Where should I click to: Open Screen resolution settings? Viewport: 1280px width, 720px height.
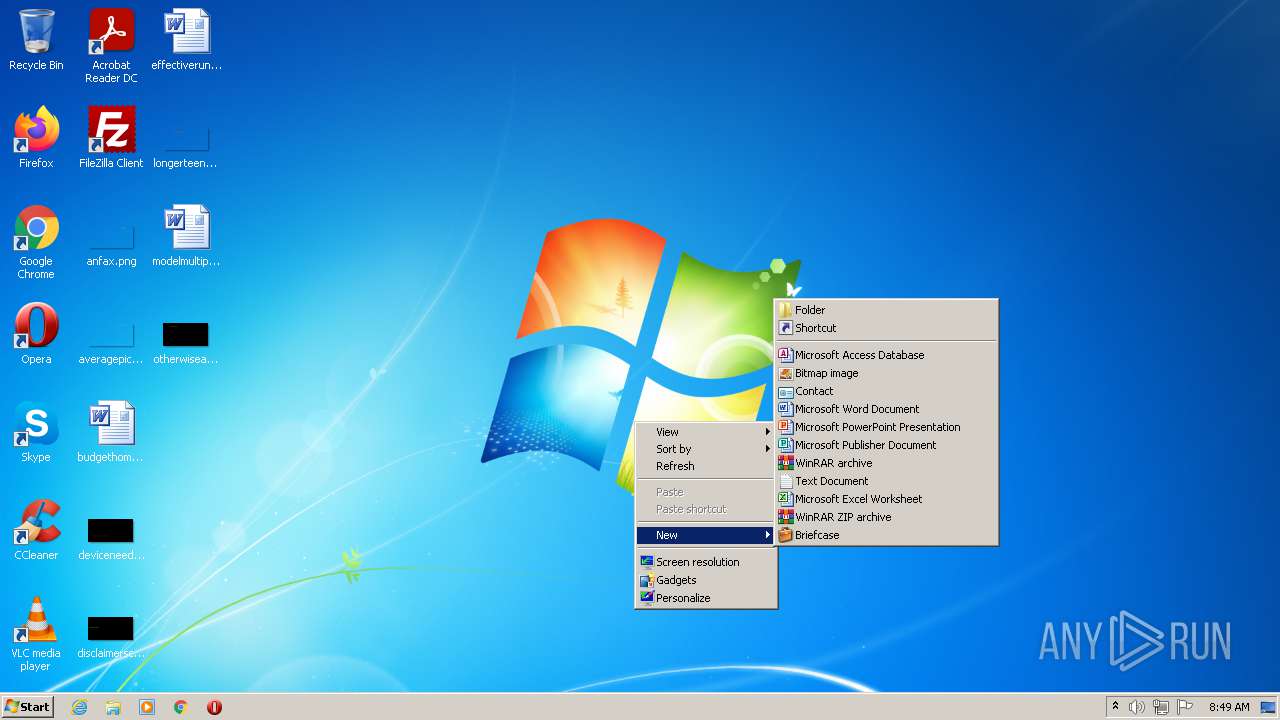coord(706,562)
